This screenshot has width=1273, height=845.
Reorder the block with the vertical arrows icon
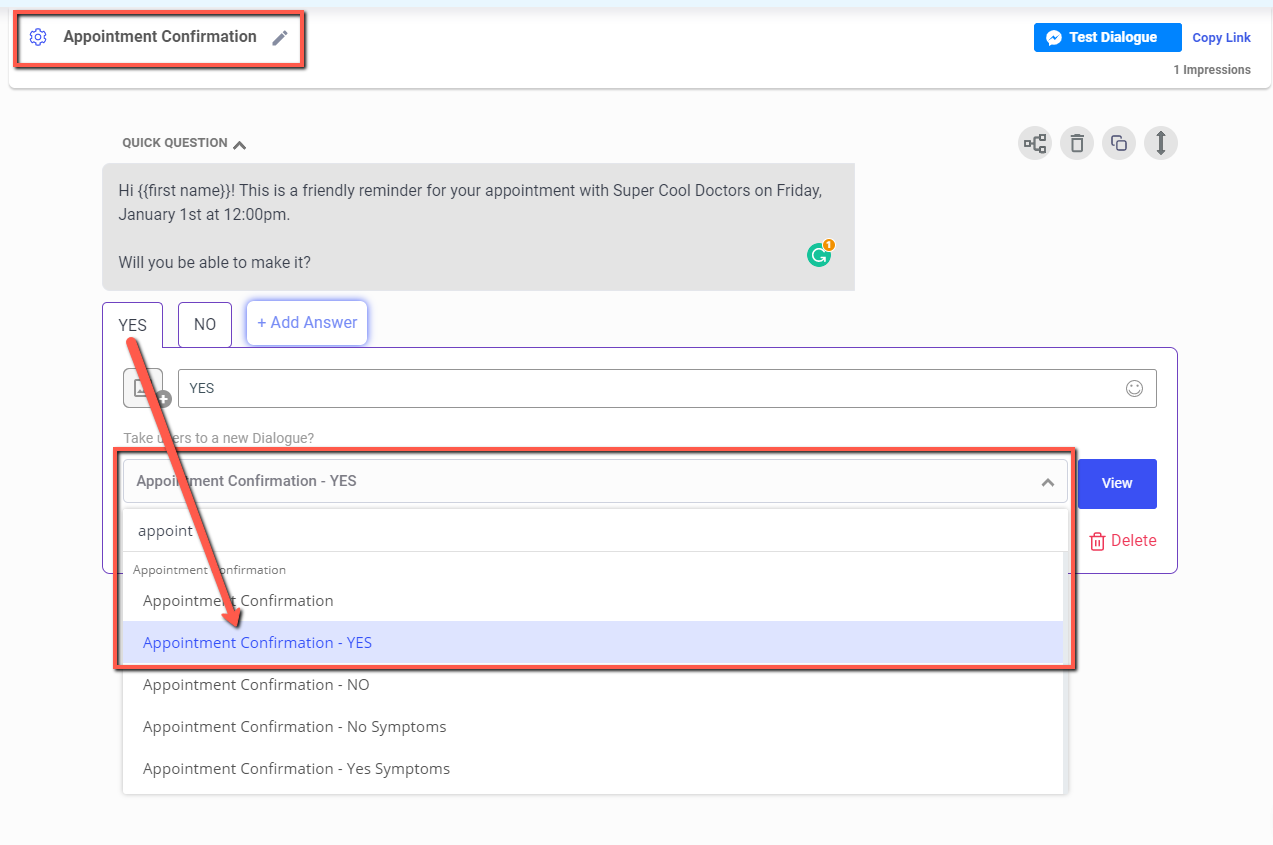[x=1161, y=143]
